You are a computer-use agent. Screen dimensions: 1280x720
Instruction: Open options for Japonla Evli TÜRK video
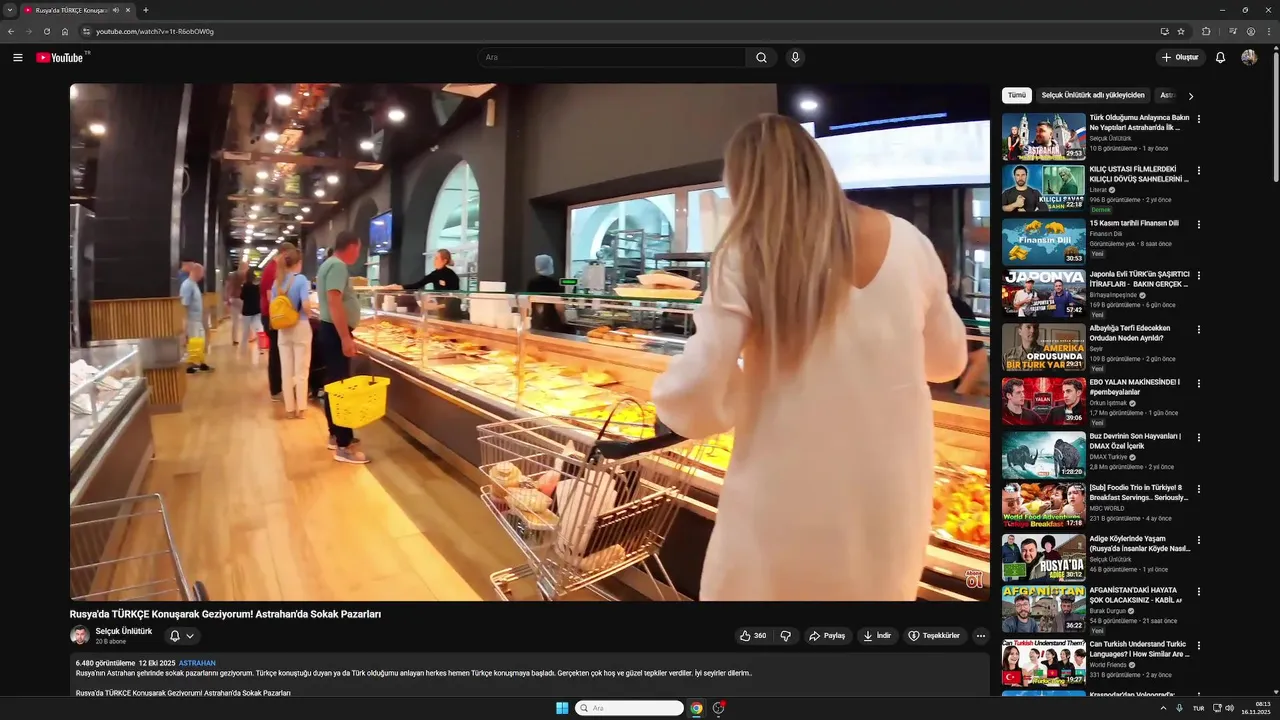pos(1199,275)
